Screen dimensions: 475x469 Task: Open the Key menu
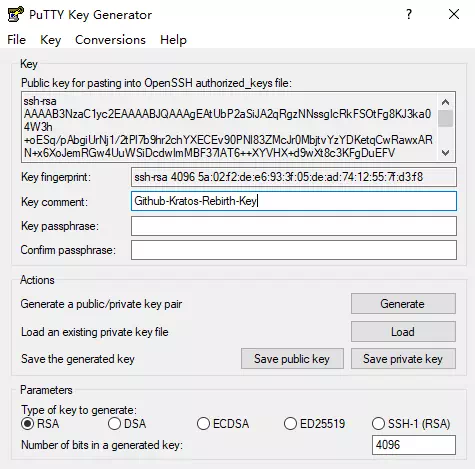[50, 40]
